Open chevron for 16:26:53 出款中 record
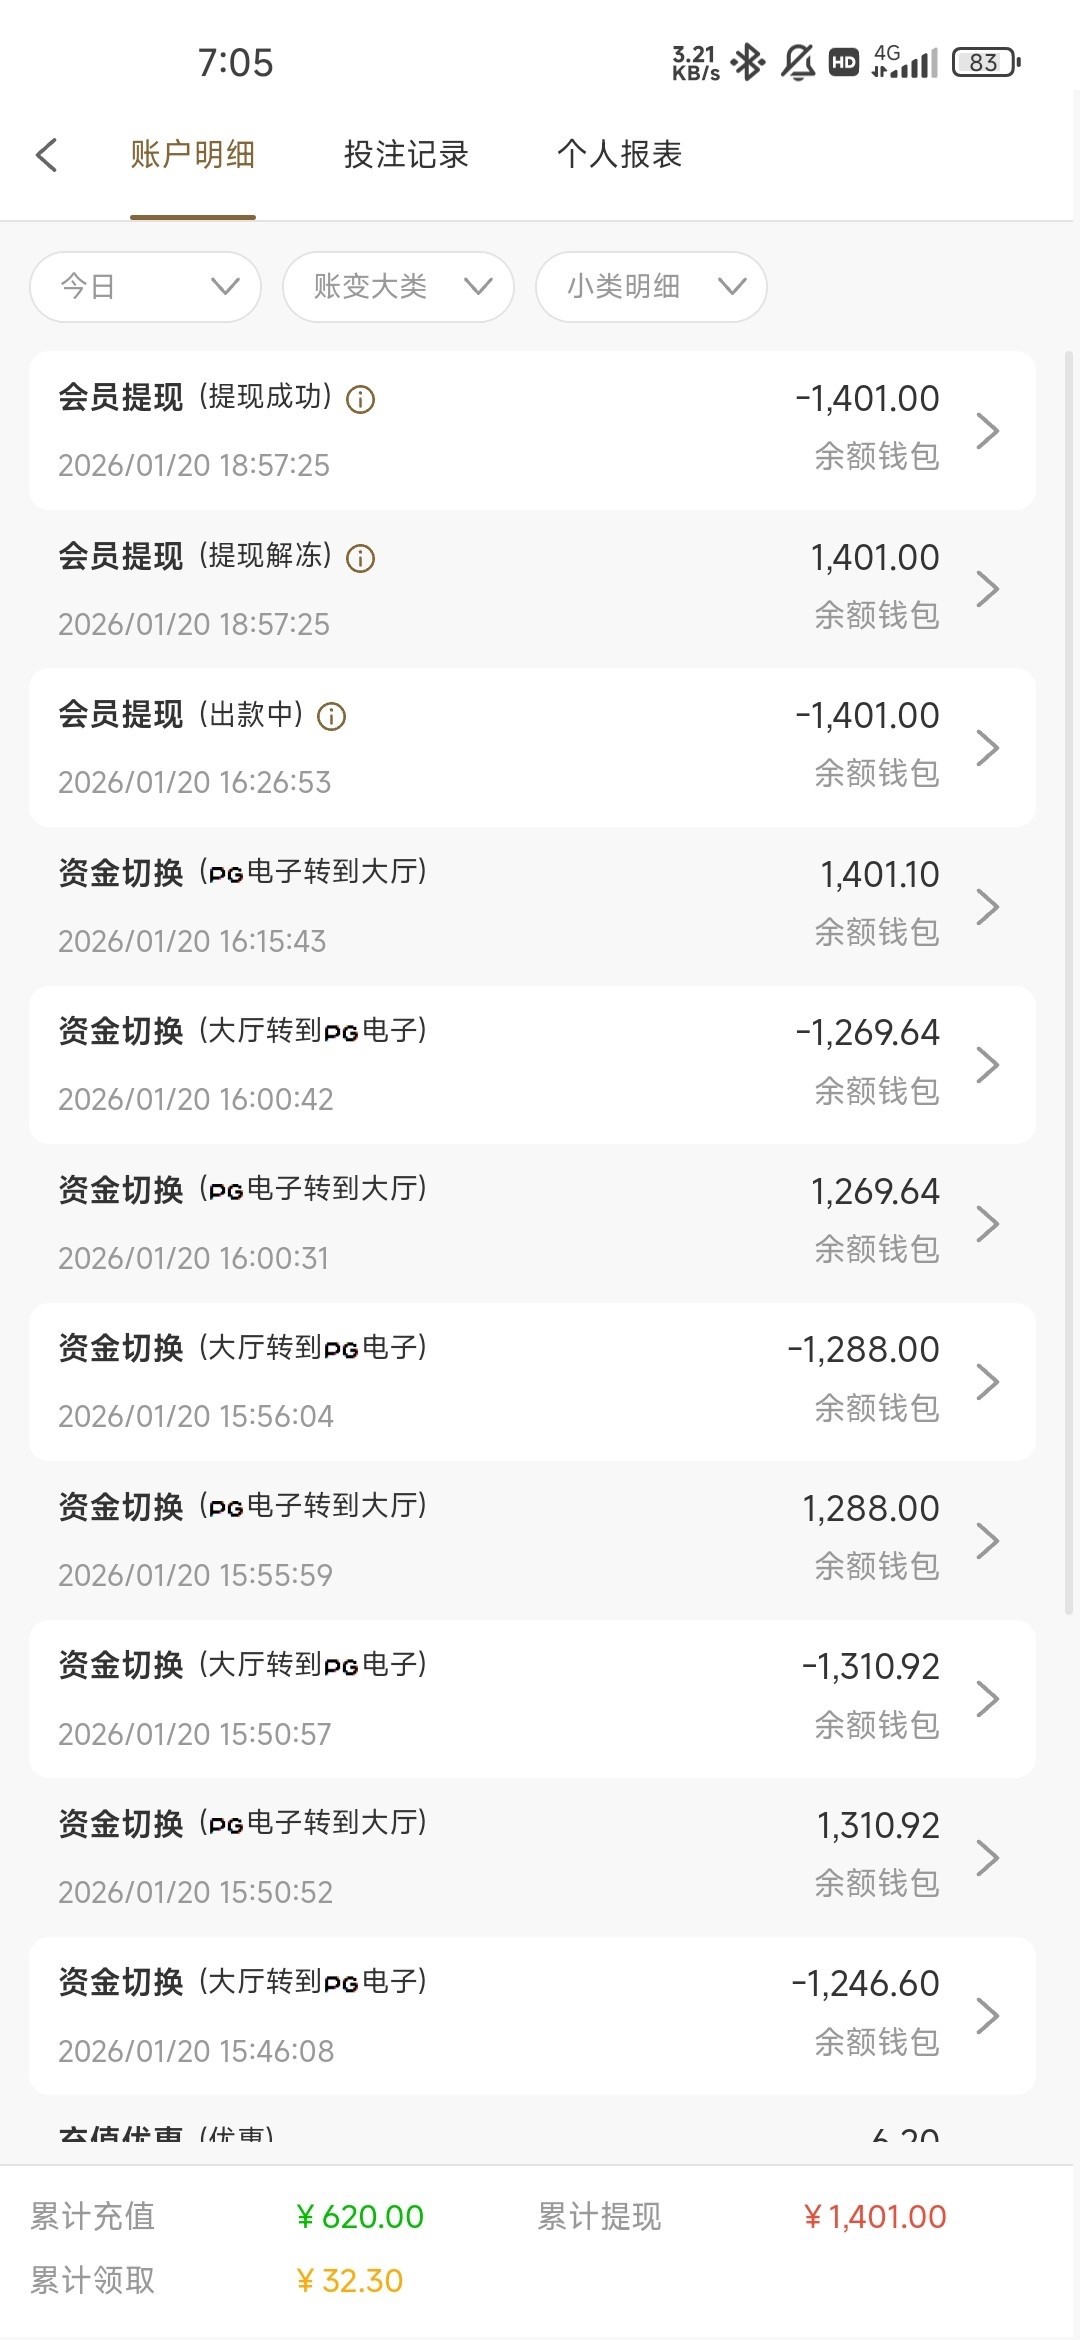This screenshot has width=1080, height=2340. click(x=987, y=748)
